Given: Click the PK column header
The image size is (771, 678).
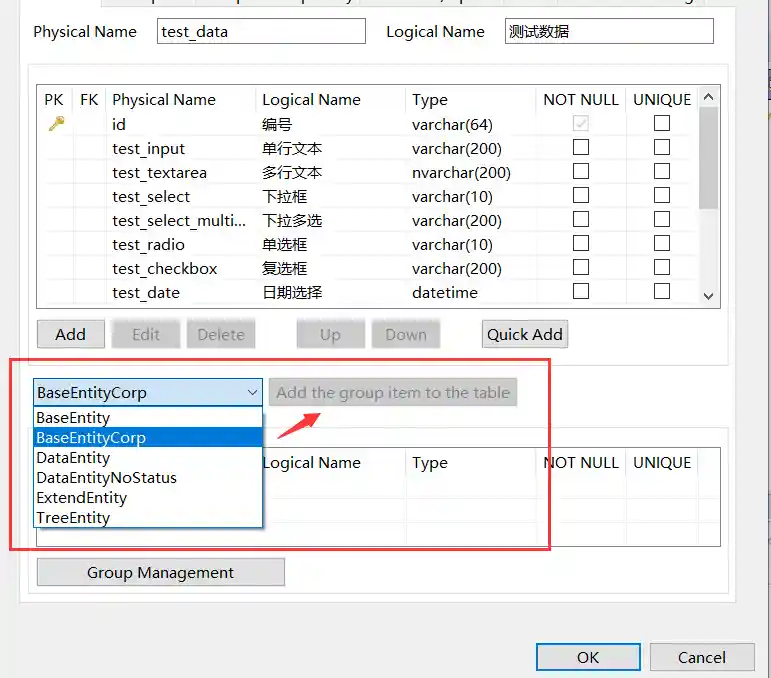Looking at the screenshot, I should pyautogui.click(x=54, y=100).
